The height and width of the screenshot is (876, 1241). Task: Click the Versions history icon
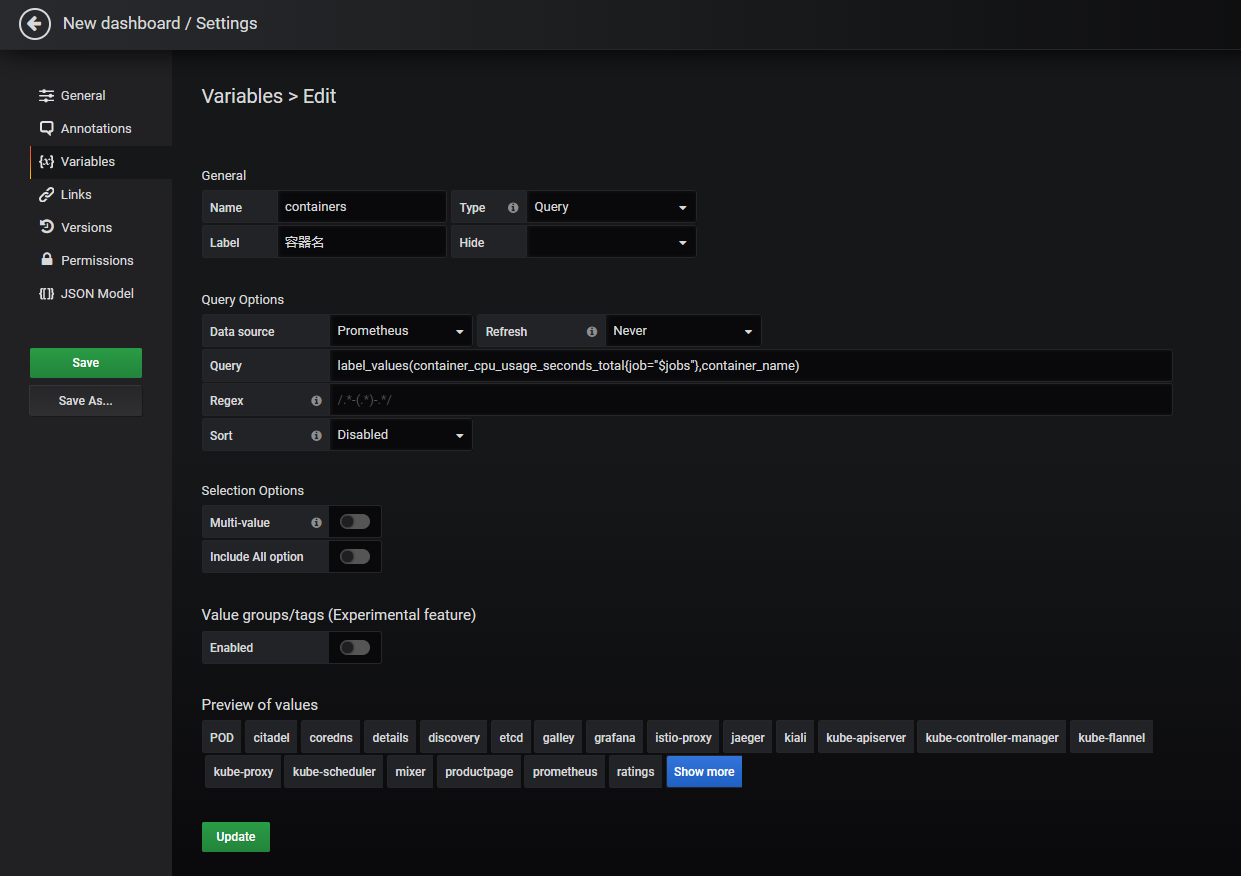pyautogui.click(x=46, y=227)
